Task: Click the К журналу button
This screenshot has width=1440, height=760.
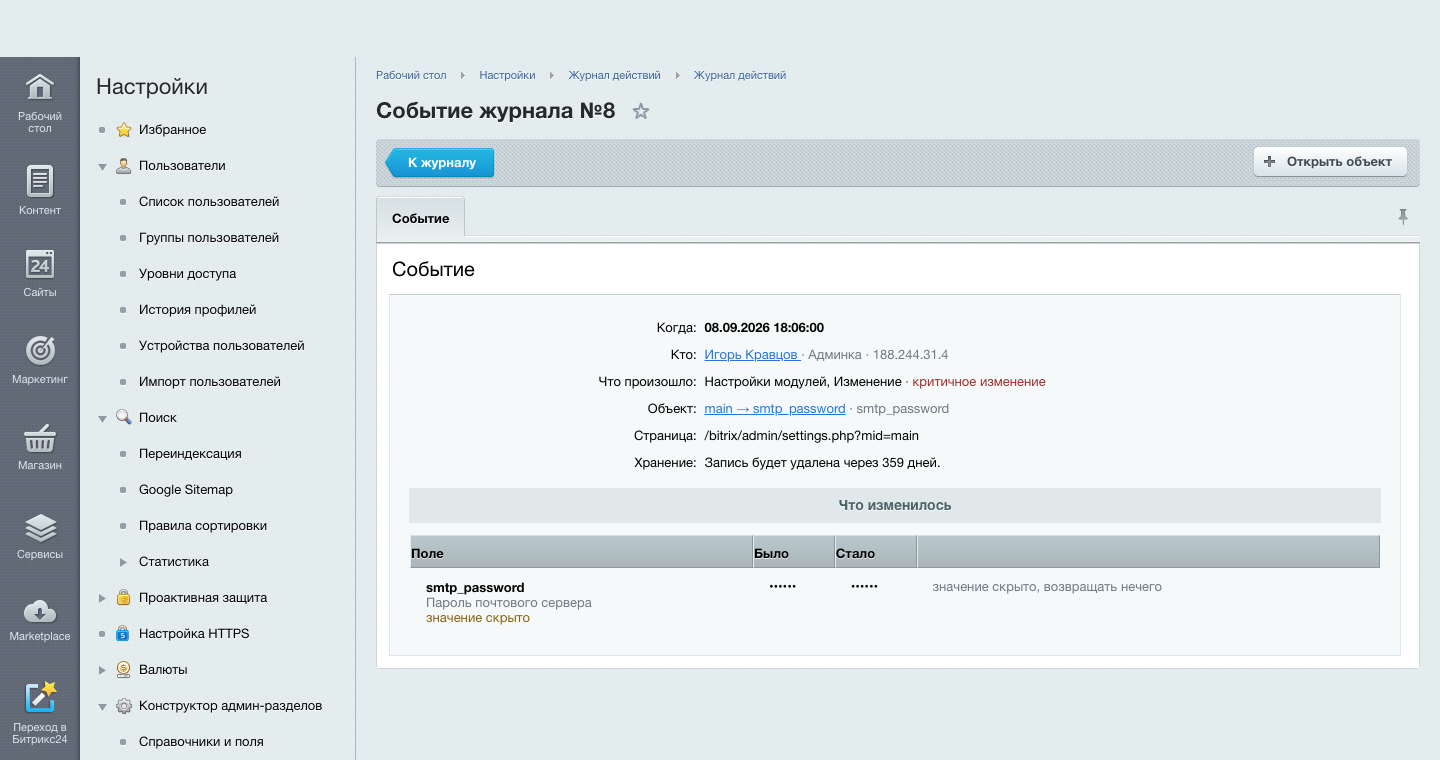Action: coord(441,162)
